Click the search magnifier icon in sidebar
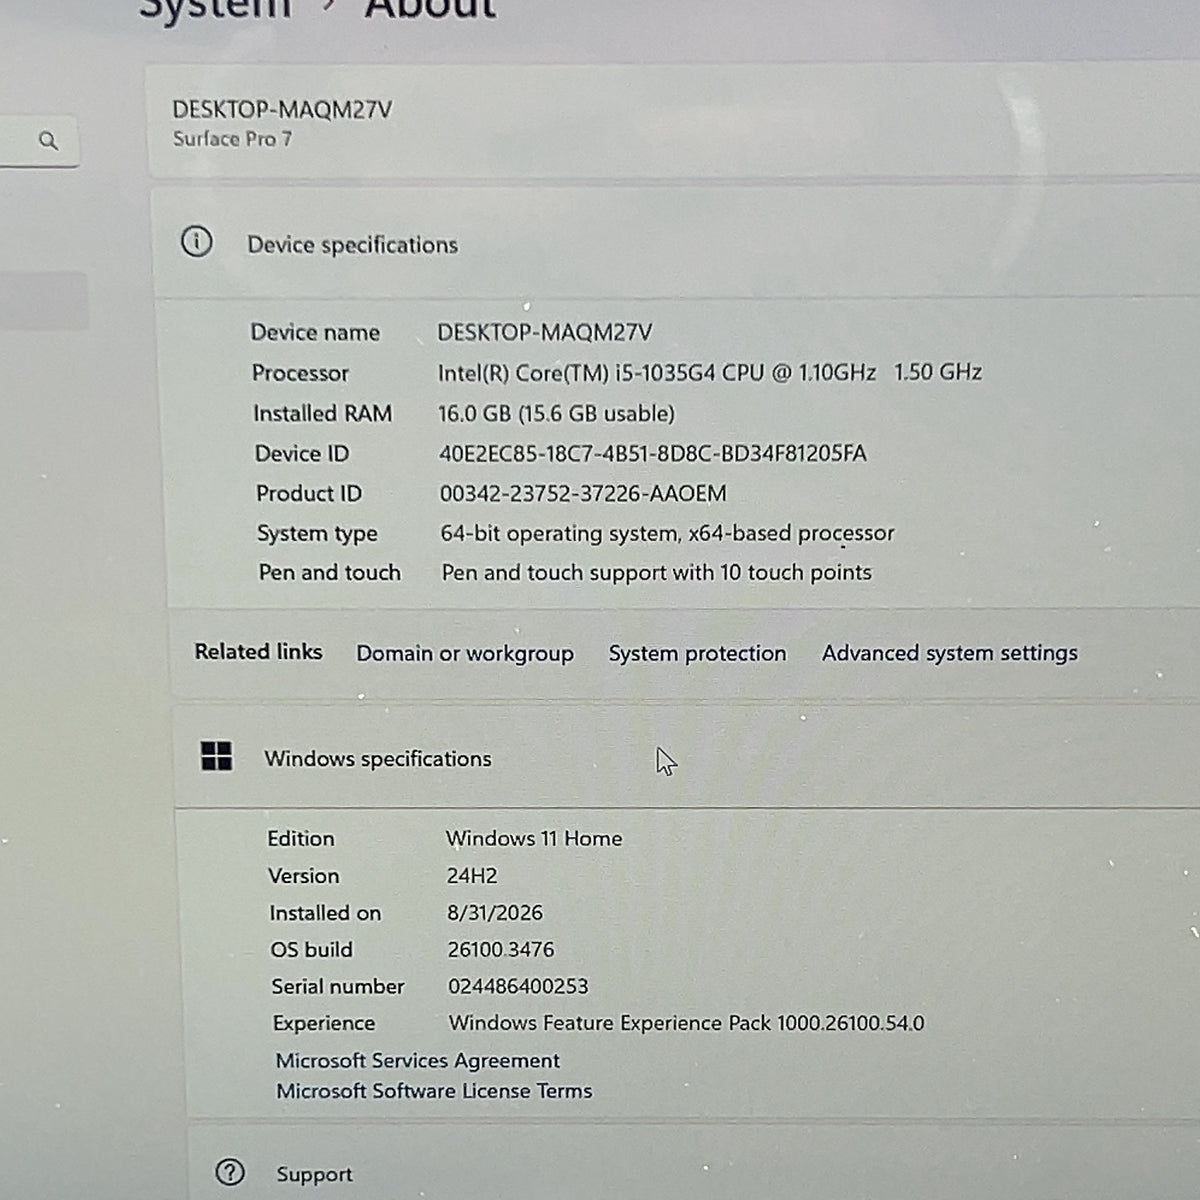Image resolution: width=1200 pixels, height=1200 pixels. [48, 141]
